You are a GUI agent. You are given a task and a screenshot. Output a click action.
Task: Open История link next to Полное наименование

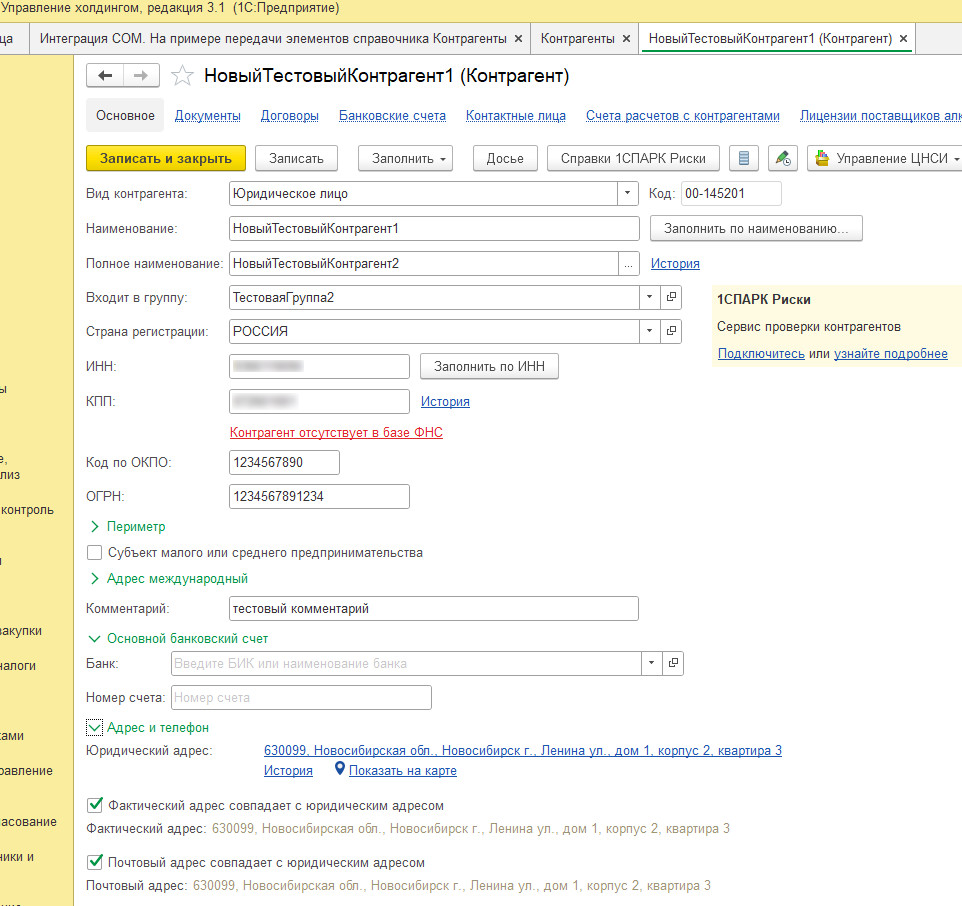[675, 263]
